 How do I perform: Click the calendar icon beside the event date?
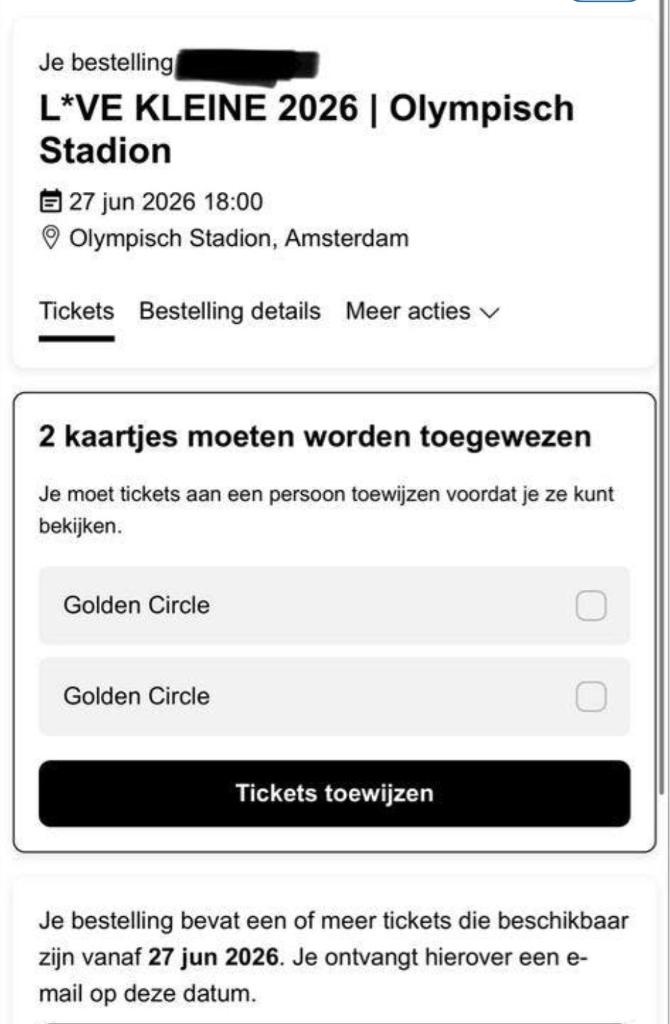49,199
